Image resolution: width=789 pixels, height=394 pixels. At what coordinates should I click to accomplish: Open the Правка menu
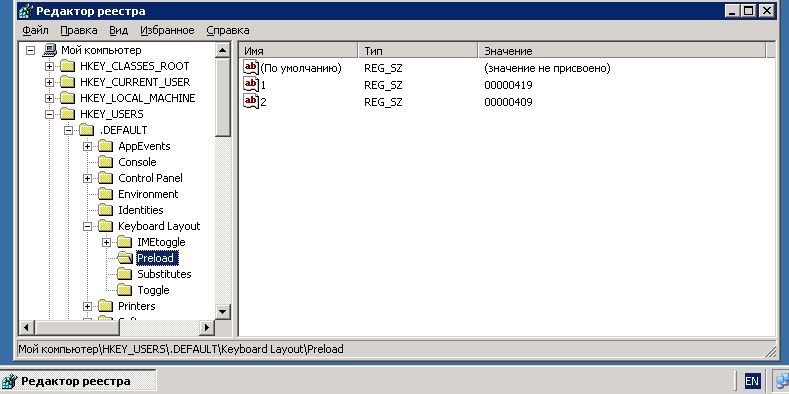[78, 30]
